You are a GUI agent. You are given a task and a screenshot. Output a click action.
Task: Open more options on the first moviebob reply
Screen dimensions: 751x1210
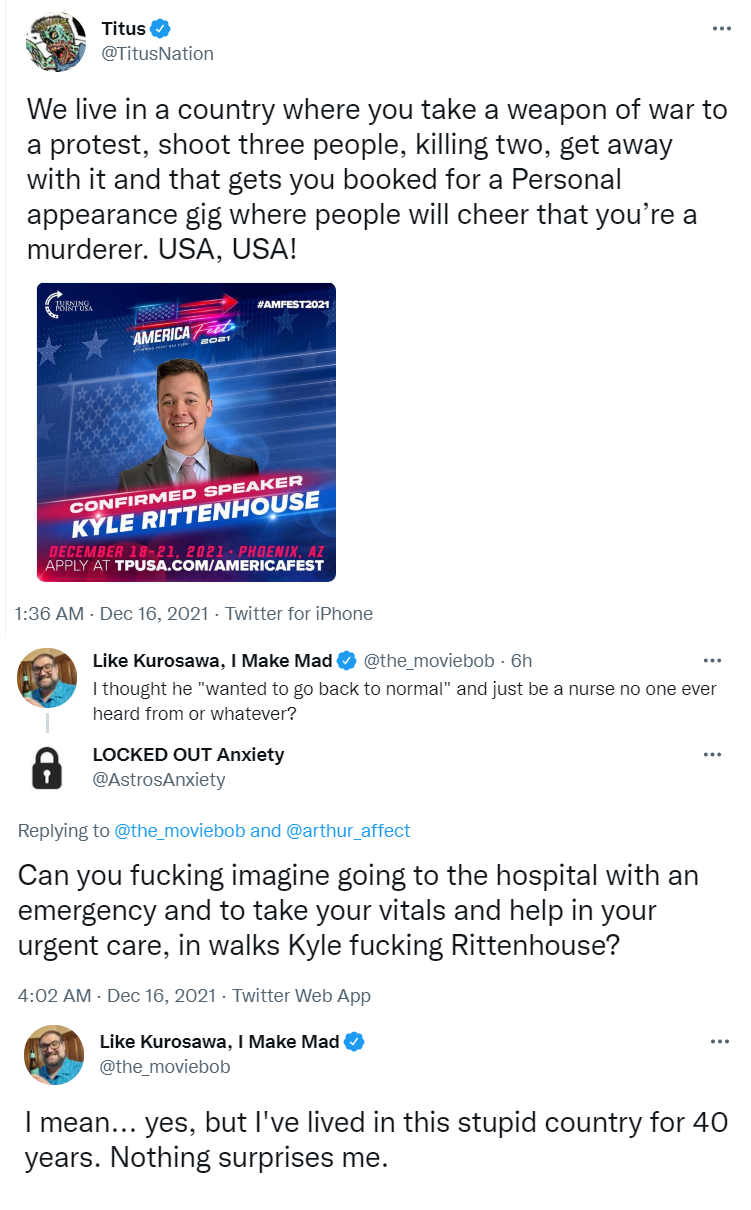[712, 660]
